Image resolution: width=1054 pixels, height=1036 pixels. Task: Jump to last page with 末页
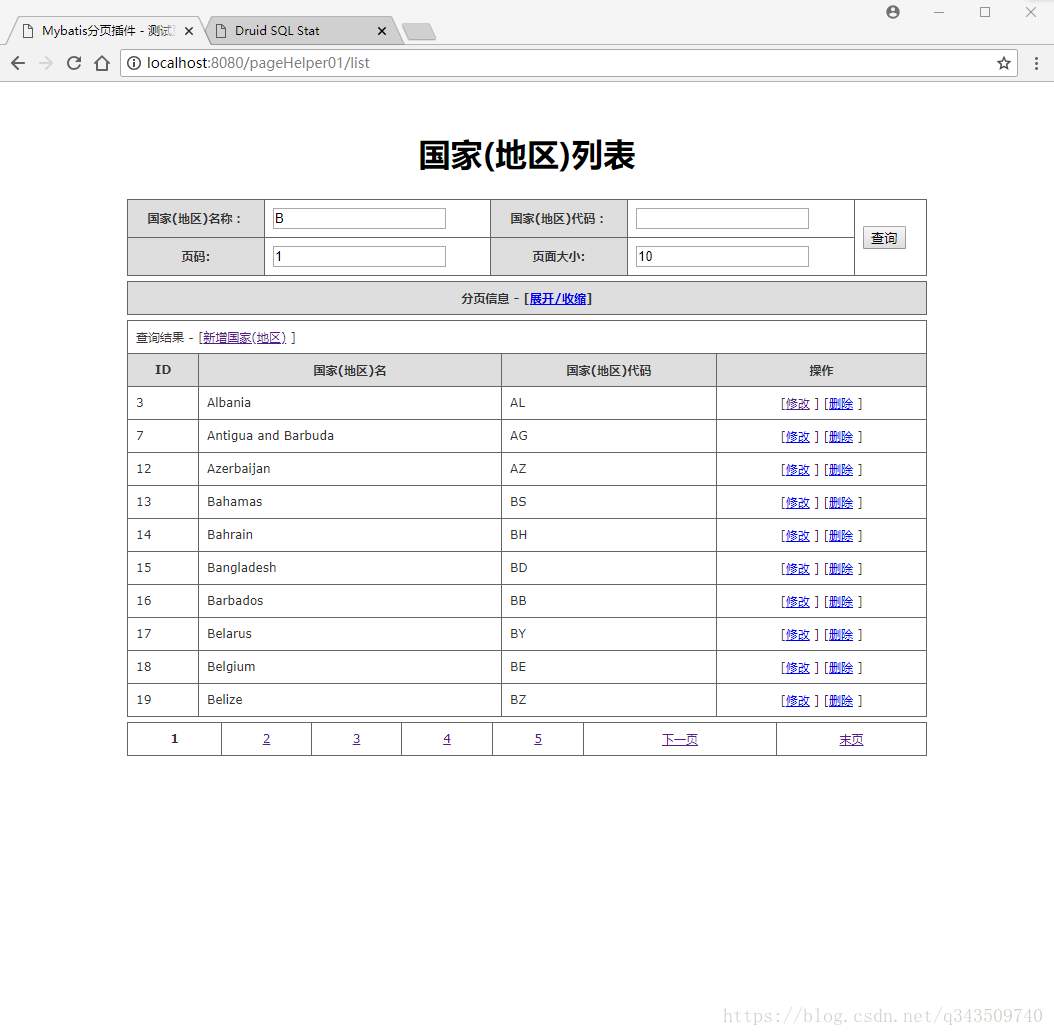(x=851, y=740)
